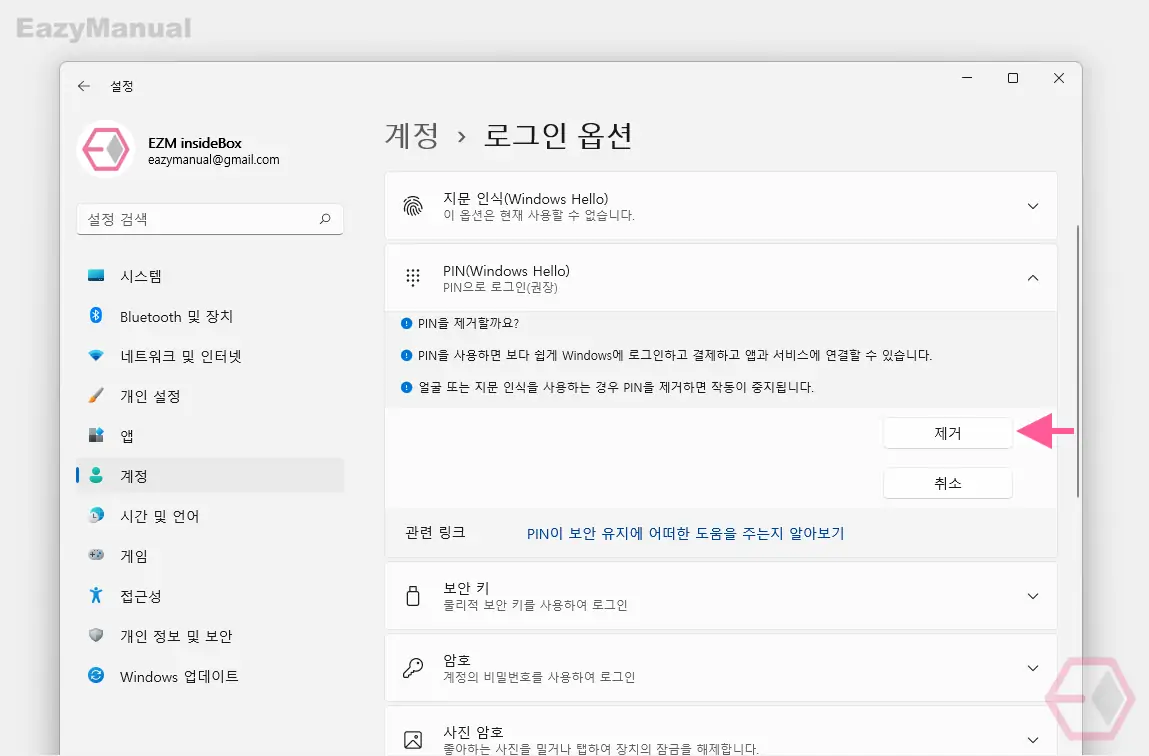Click the 접근성 accessibility figure icon
The width and height of the screenshot is (1149, 756).
(96, 596)
